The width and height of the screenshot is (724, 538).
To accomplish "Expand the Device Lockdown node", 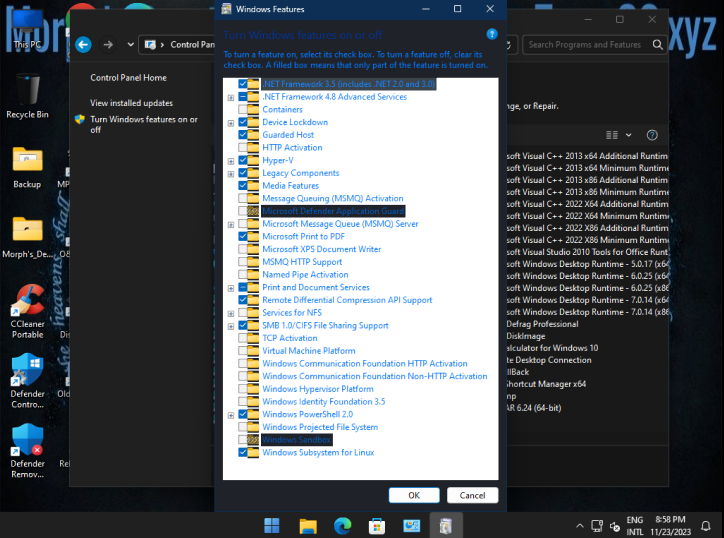I will (231, 123).
